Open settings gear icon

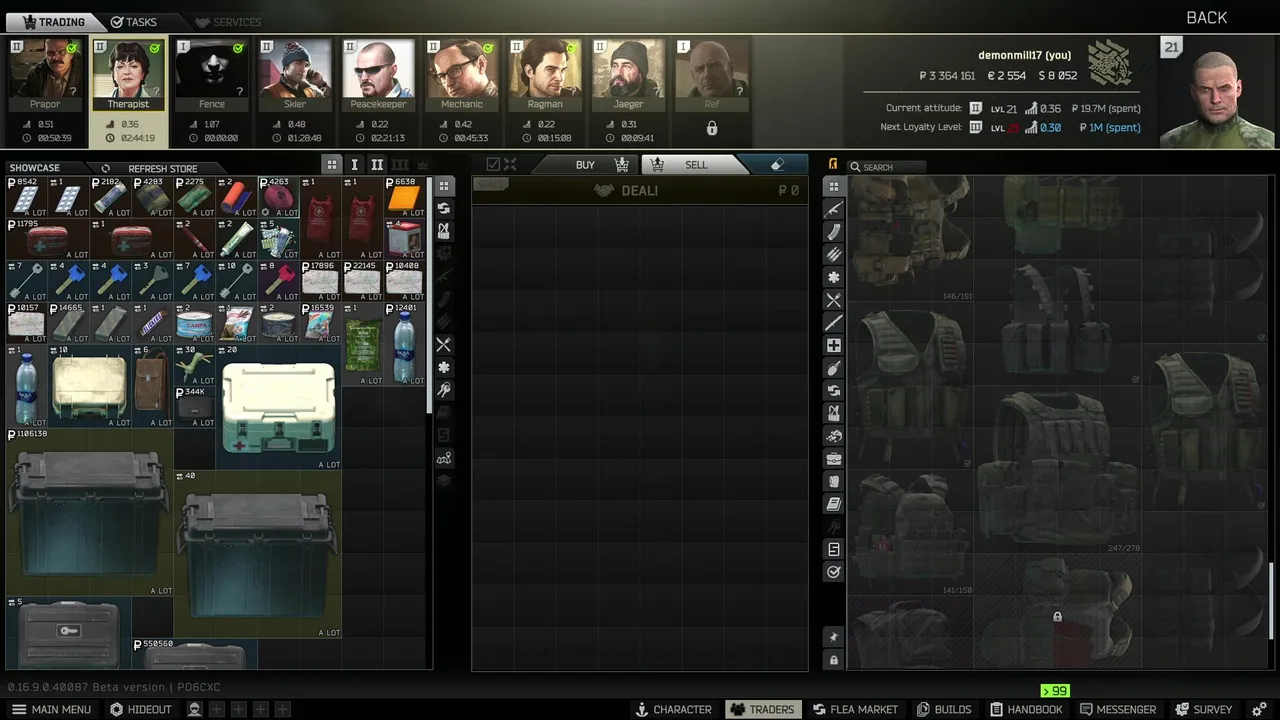[x=1259, y=709]
